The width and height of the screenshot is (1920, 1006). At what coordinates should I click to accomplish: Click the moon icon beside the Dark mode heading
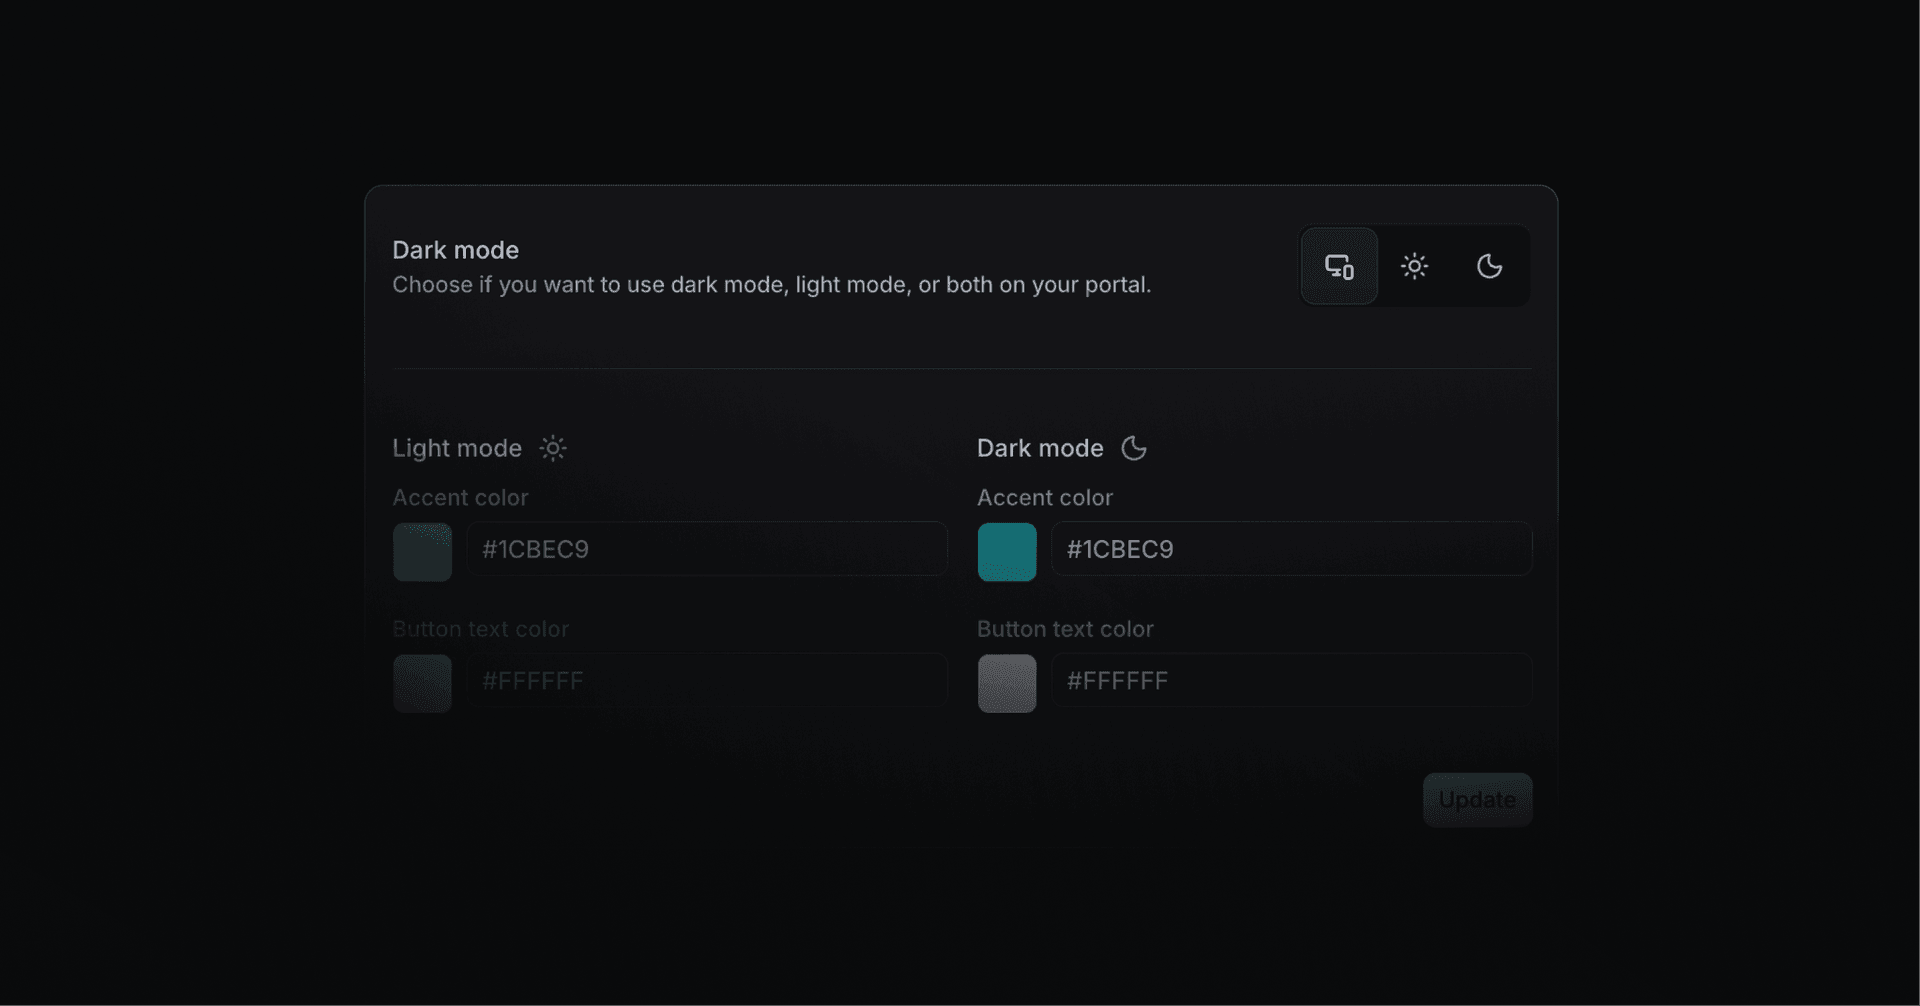pyautogui.click(x=1135, y=448)
